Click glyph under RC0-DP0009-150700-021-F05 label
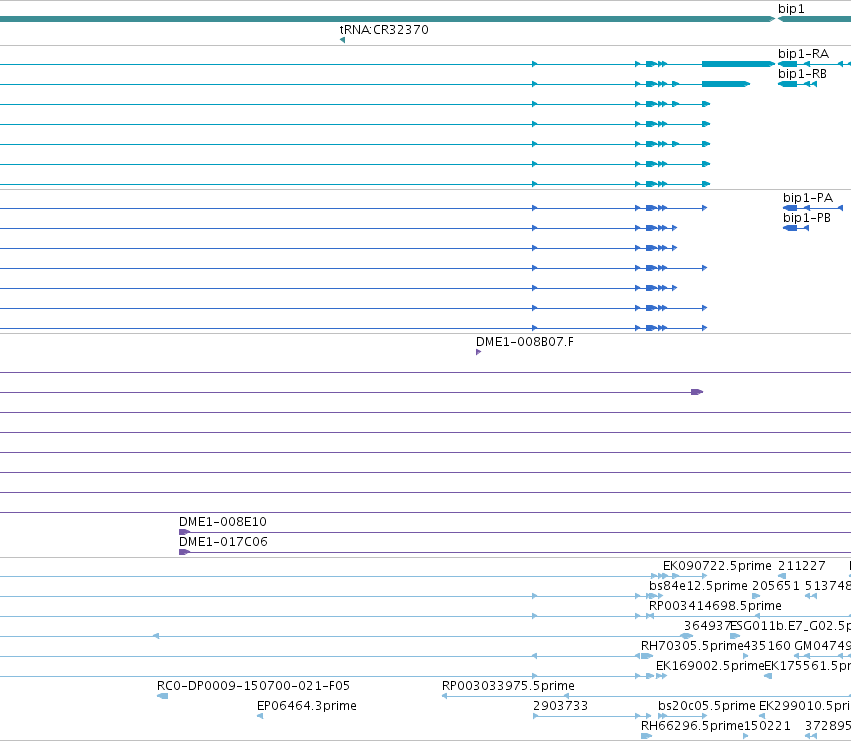This screenshot has width=851, height=741. [162, 696]
